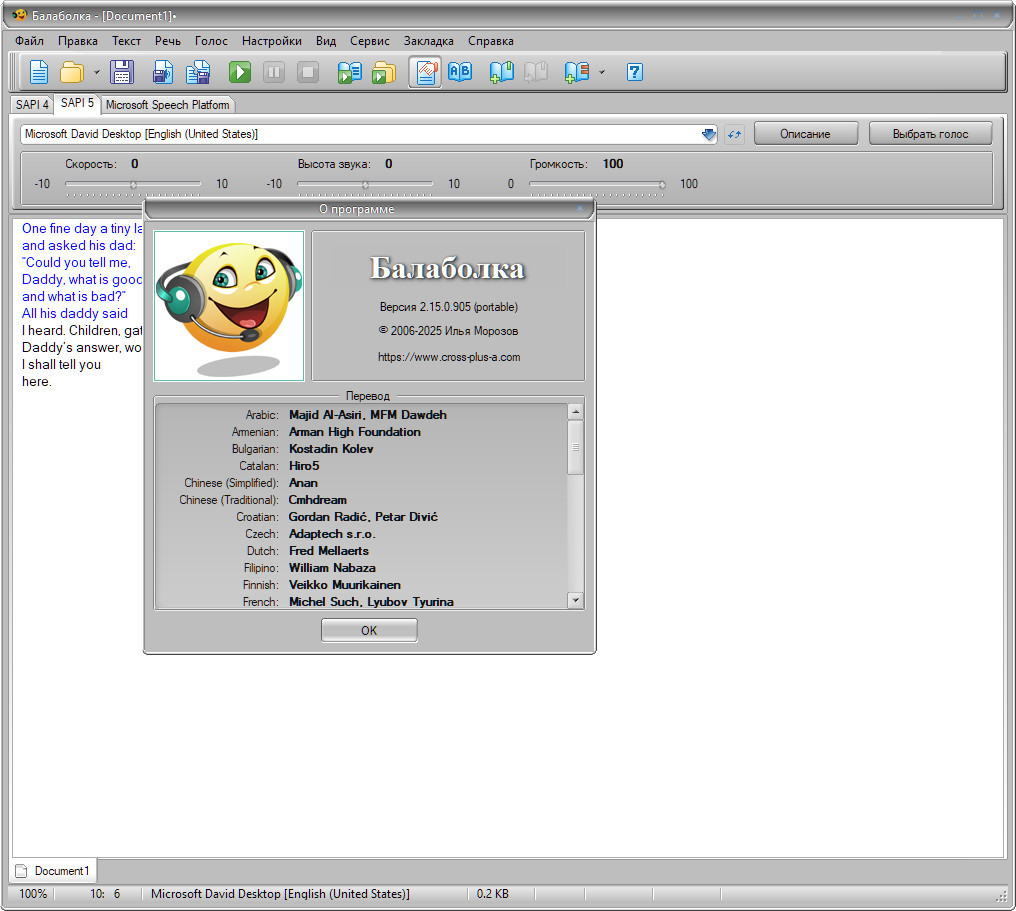Image resolution: width=1016 pixels, height=911 pixels.
Task: Click the '0.2 KB' file size in status bar
Action: point(493,894)
